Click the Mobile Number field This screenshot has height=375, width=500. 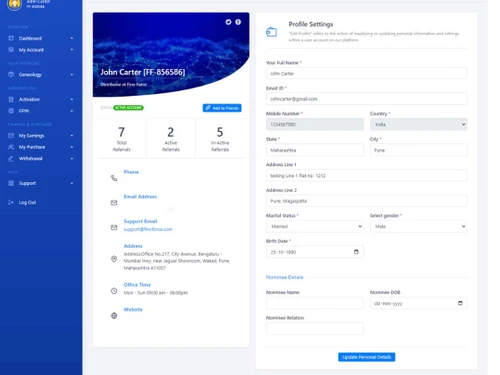315,124
